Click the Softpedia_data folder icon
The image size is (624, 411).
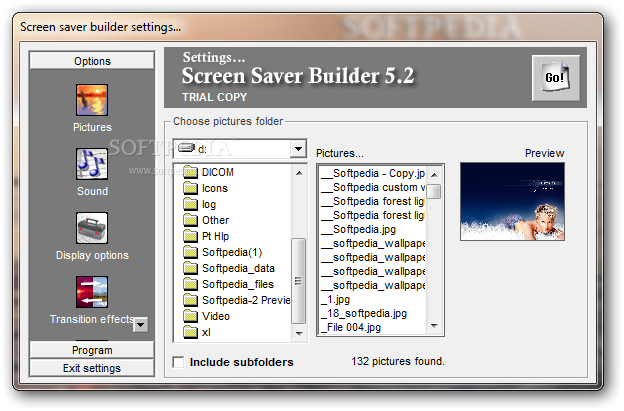[x=191, y=268]
